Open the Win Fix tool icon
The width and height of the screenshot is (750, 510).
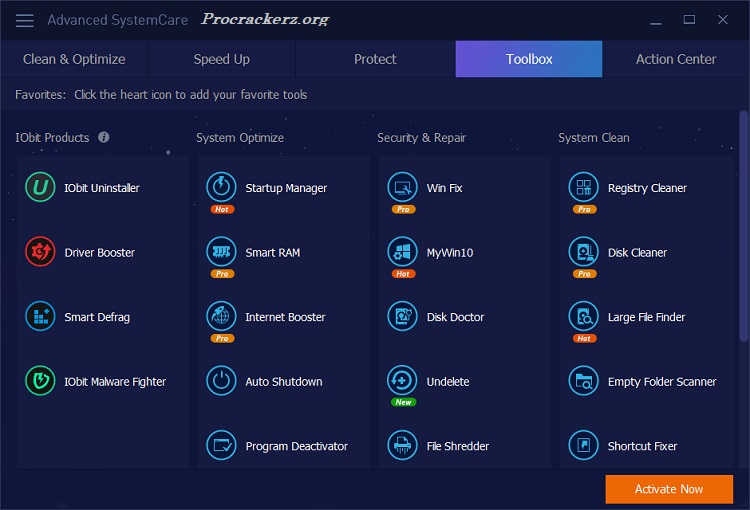(x=402, y=187)
